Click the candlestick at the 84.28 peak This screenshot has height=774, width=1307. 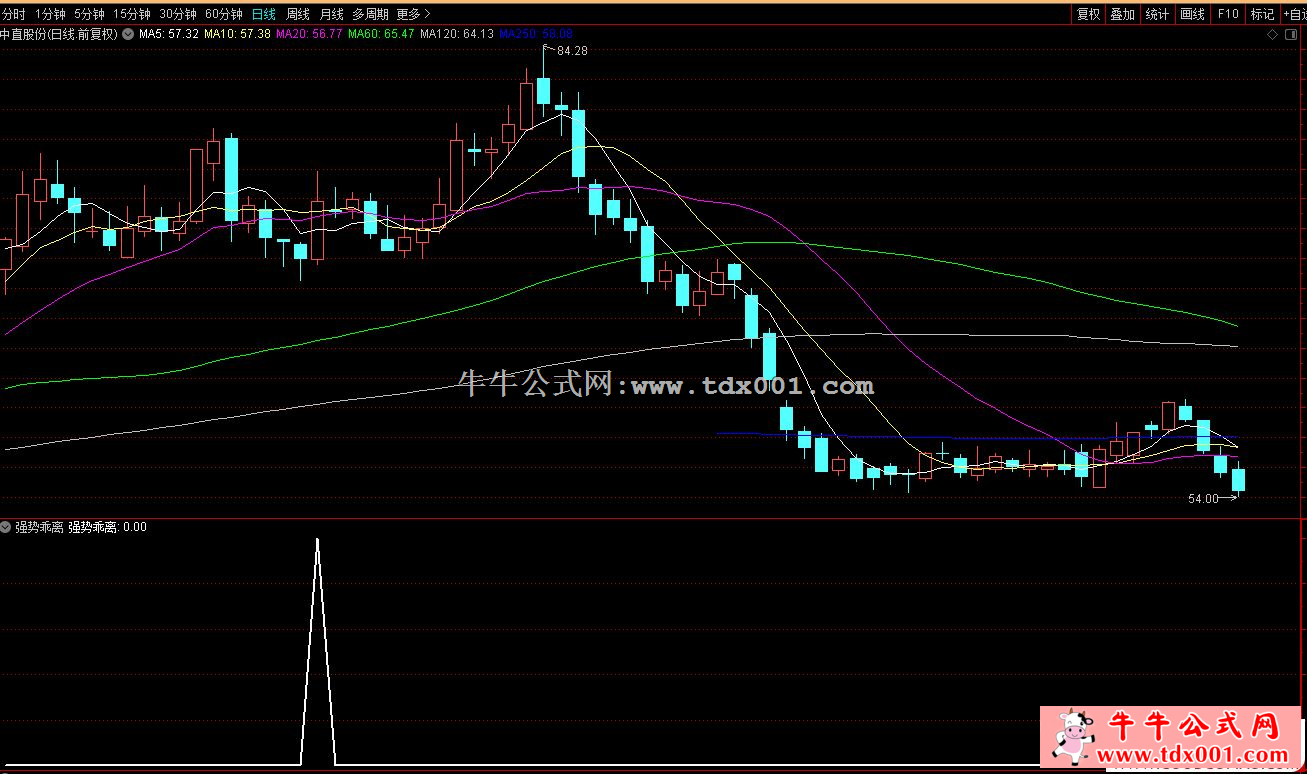(x=543, y=90)
